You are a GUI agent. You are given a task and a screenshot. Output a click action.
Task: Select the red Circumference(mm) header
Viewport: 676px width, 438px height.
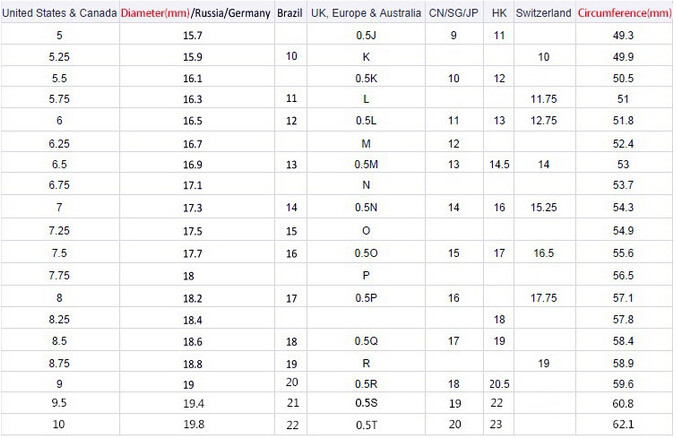pyautogui.click(x=625, y=14)
